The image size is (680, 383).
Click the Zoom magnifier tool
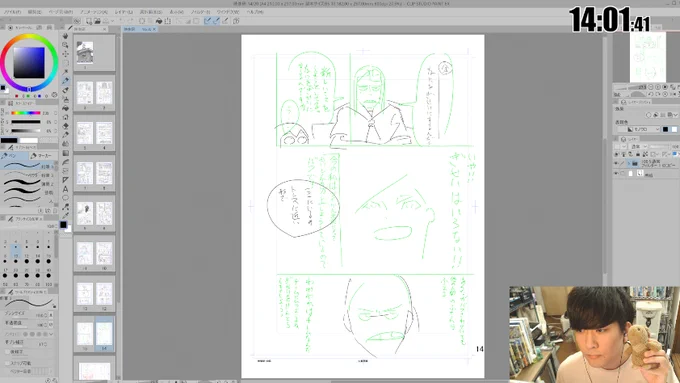tap(65, 45)
